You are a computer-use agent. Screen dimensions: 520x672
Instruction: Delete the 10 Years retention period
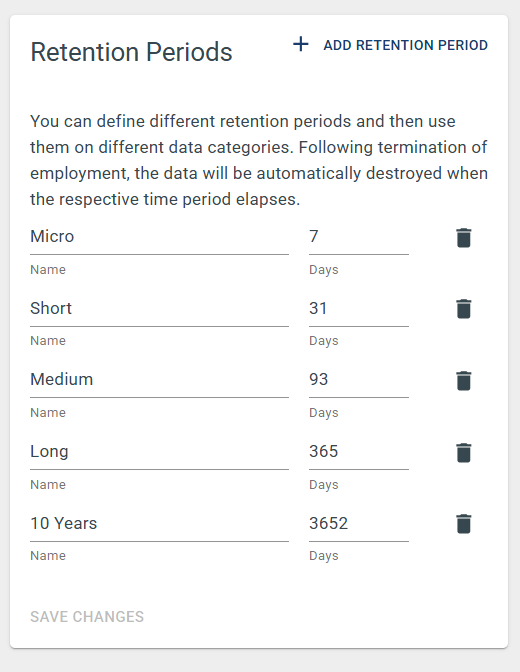pos(463,524)
